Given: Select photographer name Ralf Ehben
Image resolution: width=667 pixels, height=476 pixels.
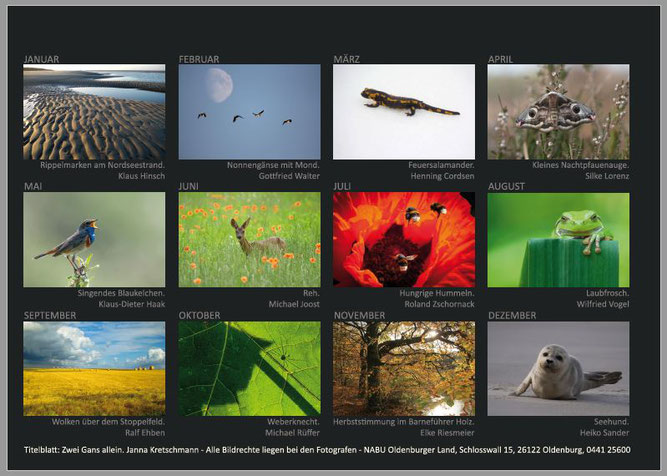Looking at the screenshot, I should [145, 433].
